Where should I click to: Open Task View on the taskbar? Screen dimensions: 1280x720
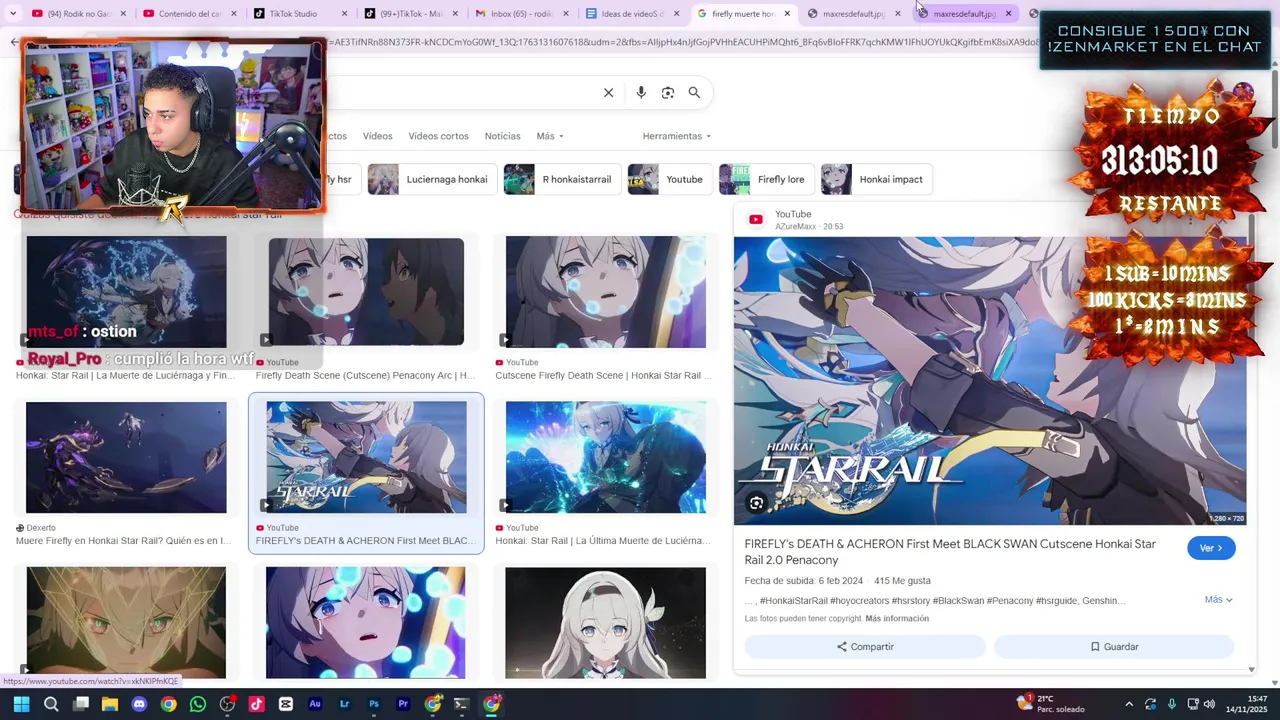(81, 704)
